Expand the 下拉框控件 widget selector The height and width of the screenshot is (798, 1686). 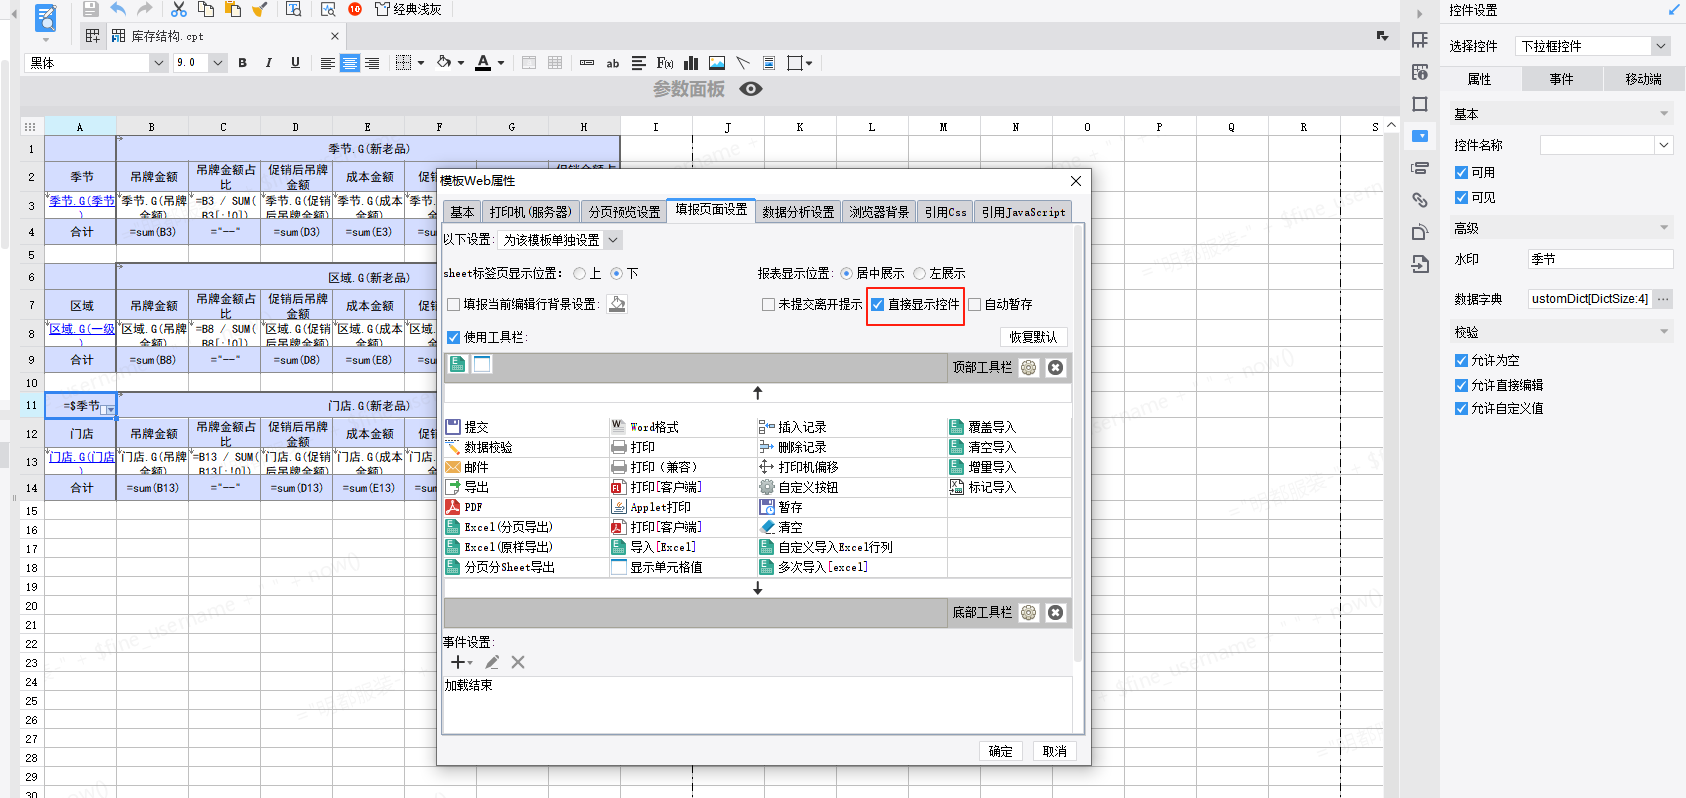tap(1593, 46)
